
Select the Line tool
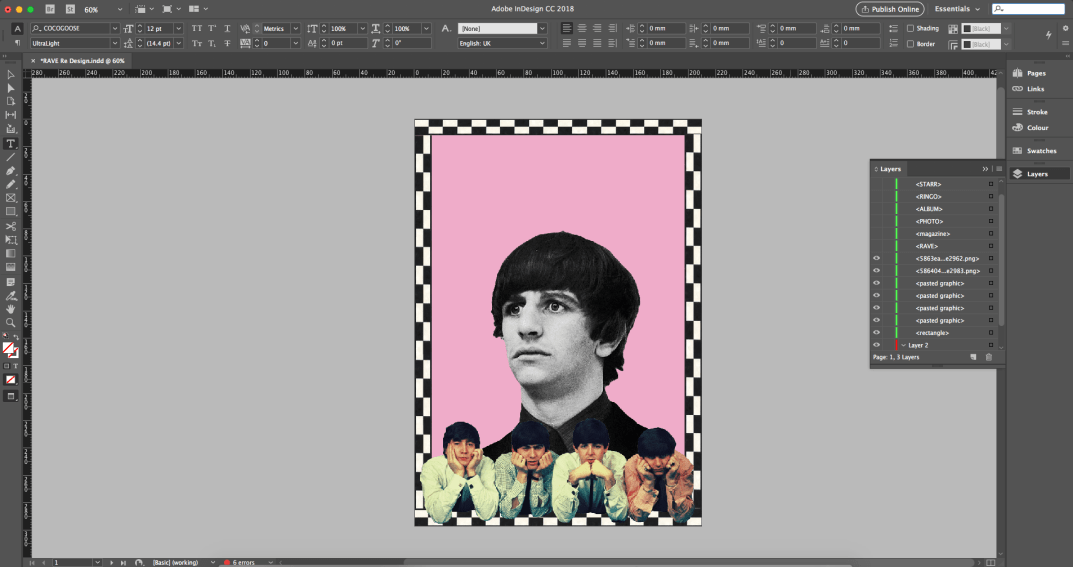(10, 157)
